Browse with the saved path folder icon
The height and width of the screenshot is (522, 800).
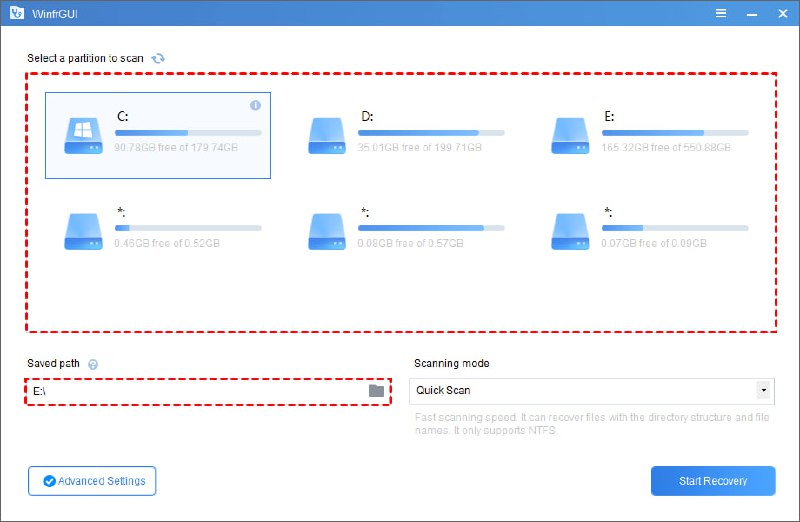[x=376, y=391]
